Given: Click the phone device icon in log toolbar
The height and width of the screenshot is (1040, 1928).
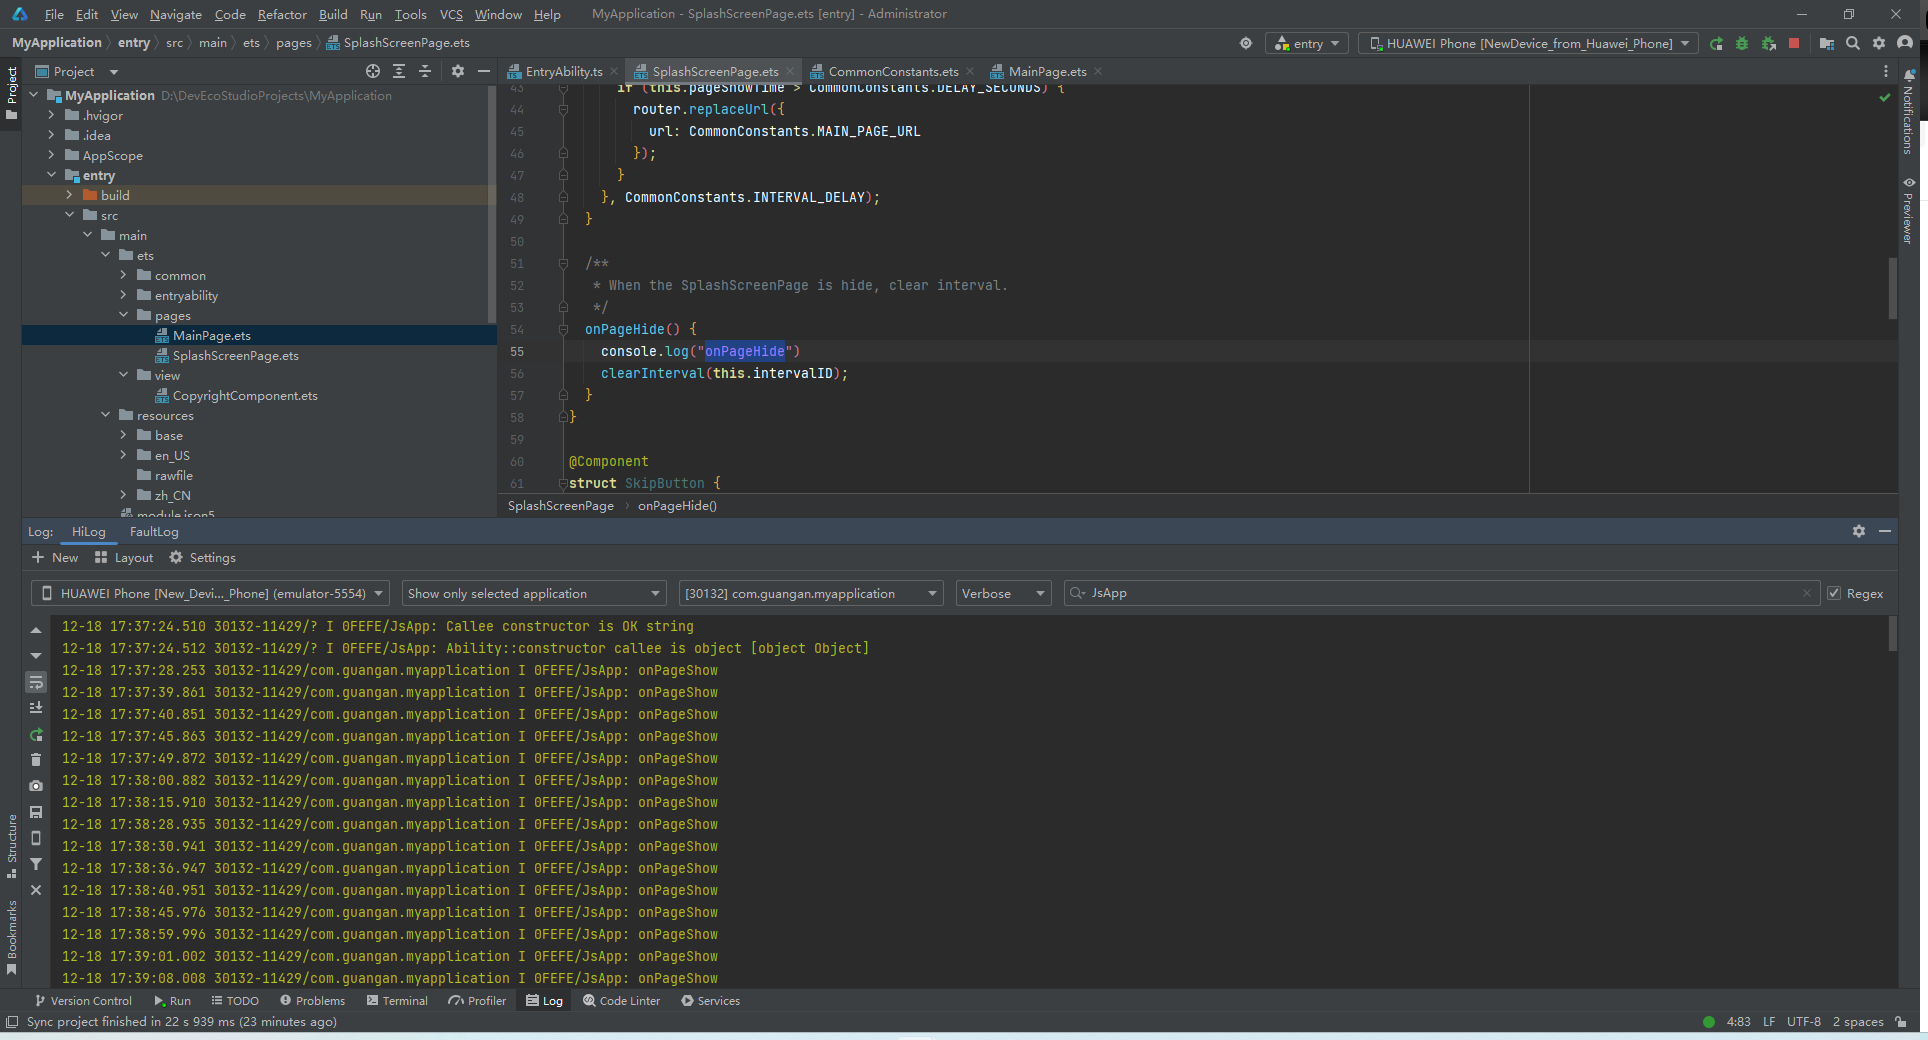Looking at the screenshot, I should click(x=36, y=838).
